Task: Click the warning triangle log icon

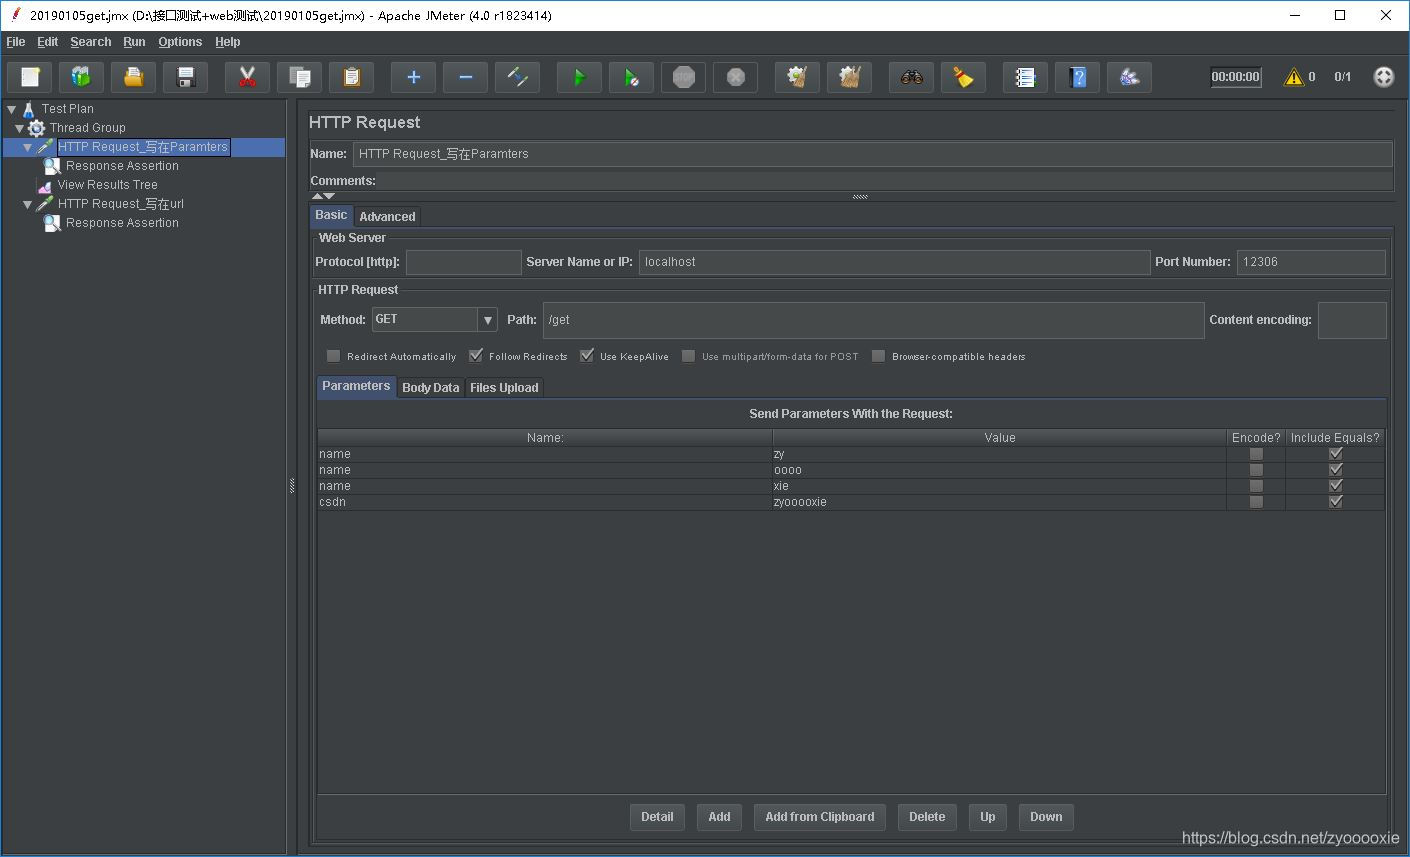Action: point(1294,77)
